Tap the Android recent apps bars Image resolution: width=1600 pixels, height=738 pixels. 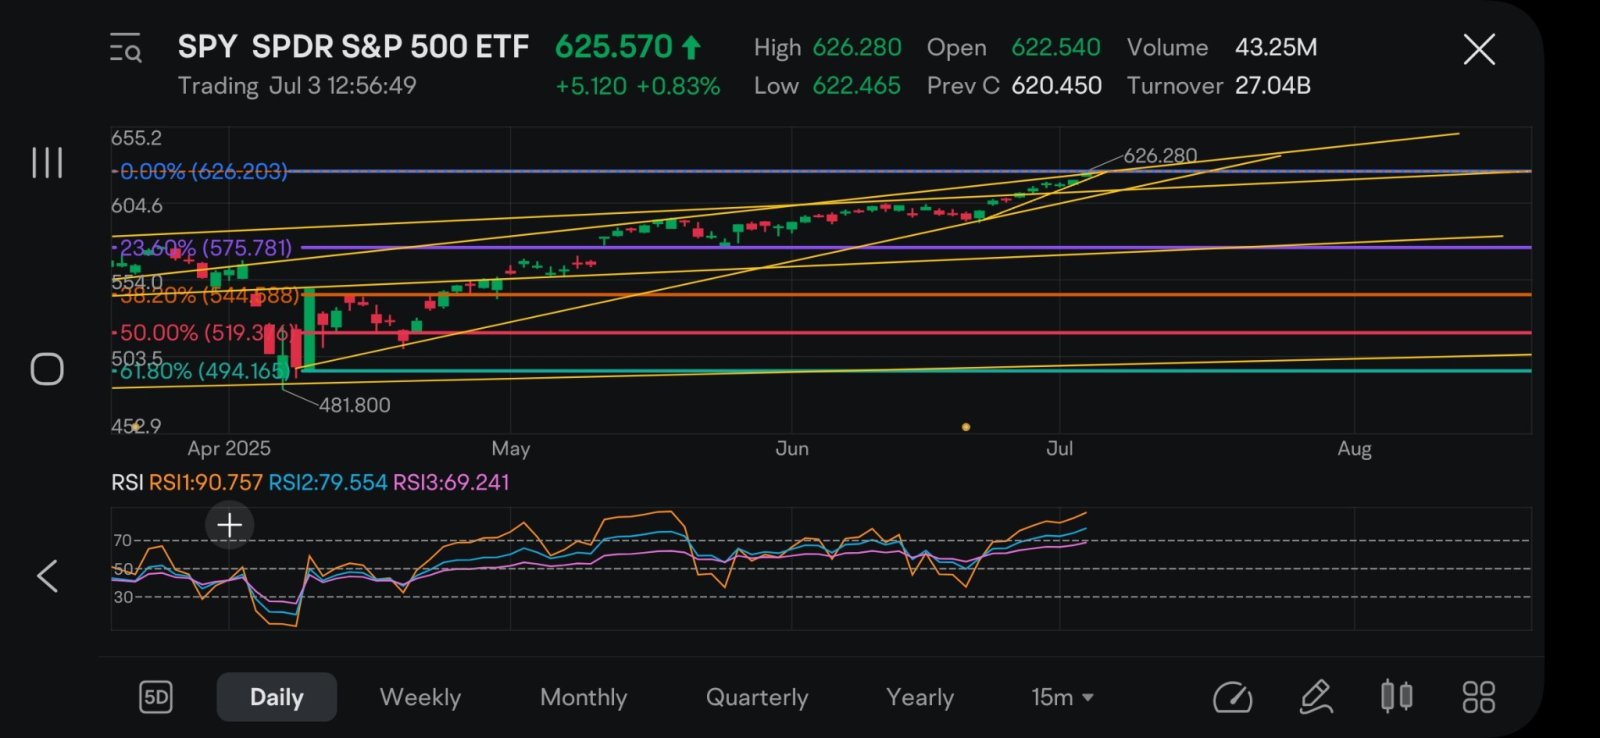[47, 162]
